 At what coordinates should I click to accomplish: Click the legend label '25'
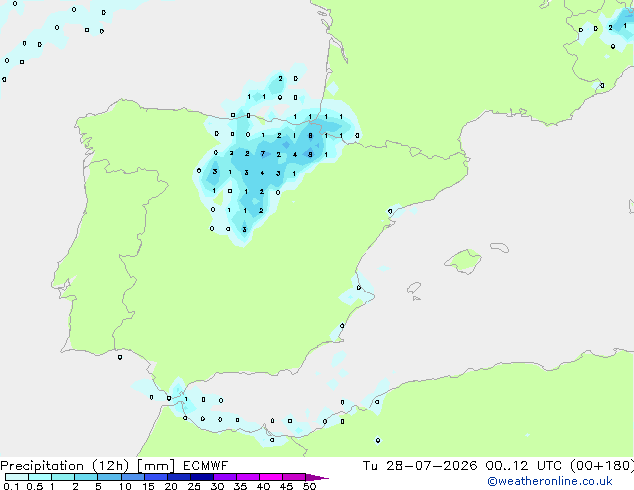point(194,486)
